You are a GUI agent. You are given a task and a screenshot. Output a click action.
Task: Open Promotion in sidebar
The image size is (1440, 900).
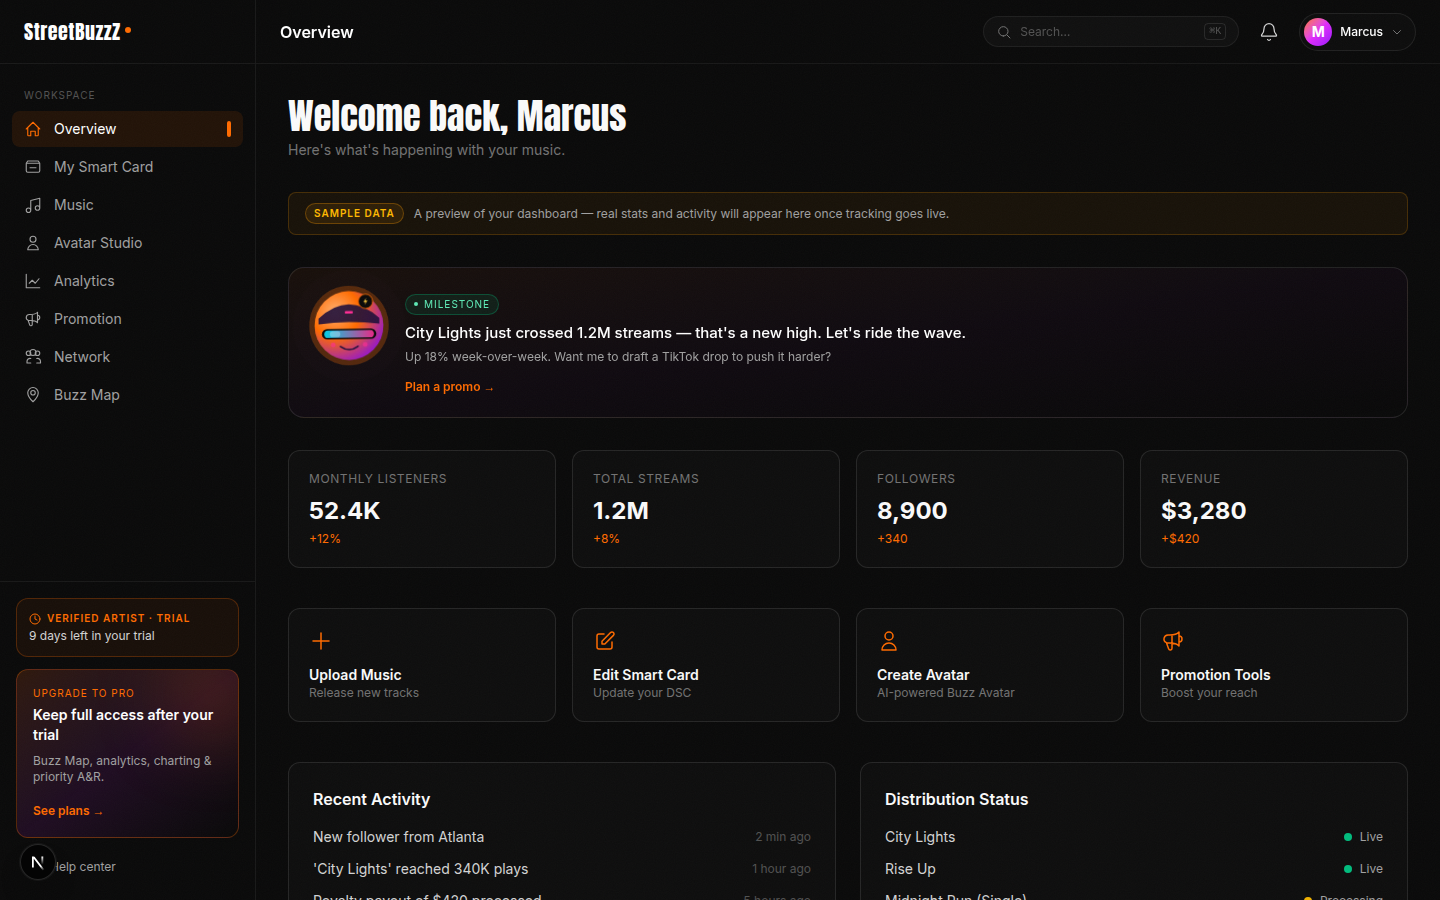point(127,319)
